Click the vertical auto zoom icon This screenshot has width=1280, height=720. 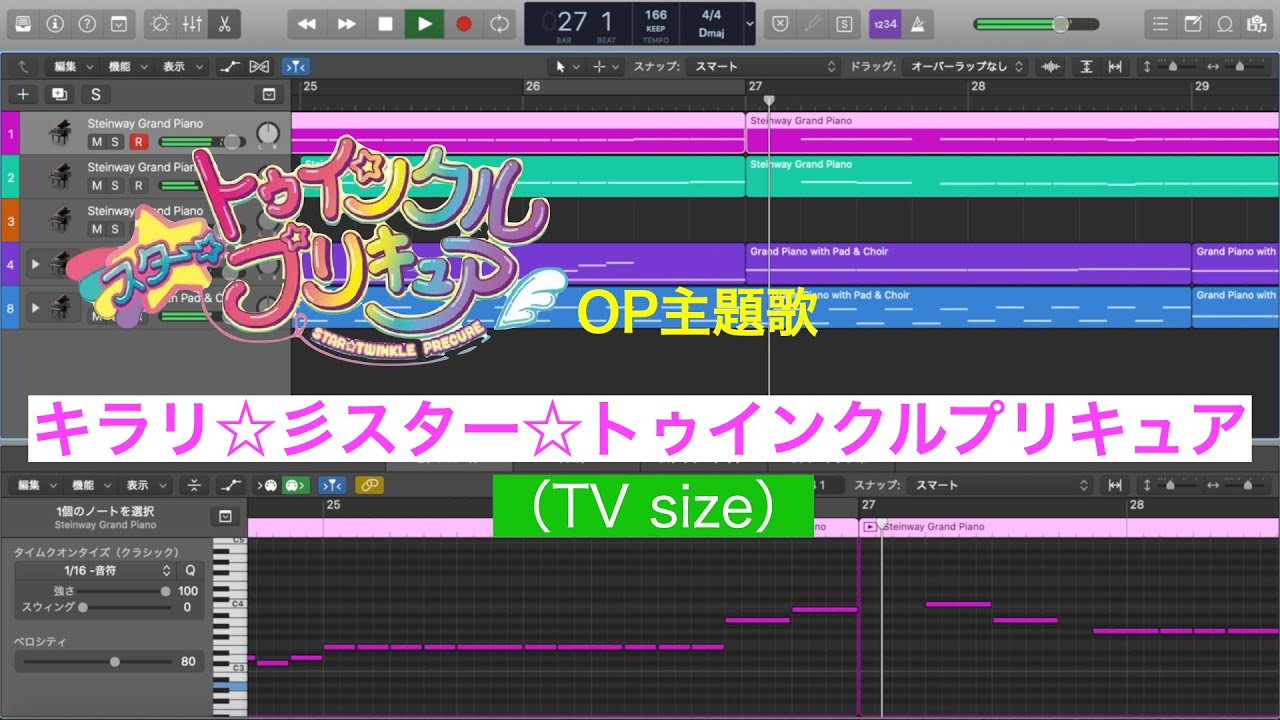point(1087,67)
